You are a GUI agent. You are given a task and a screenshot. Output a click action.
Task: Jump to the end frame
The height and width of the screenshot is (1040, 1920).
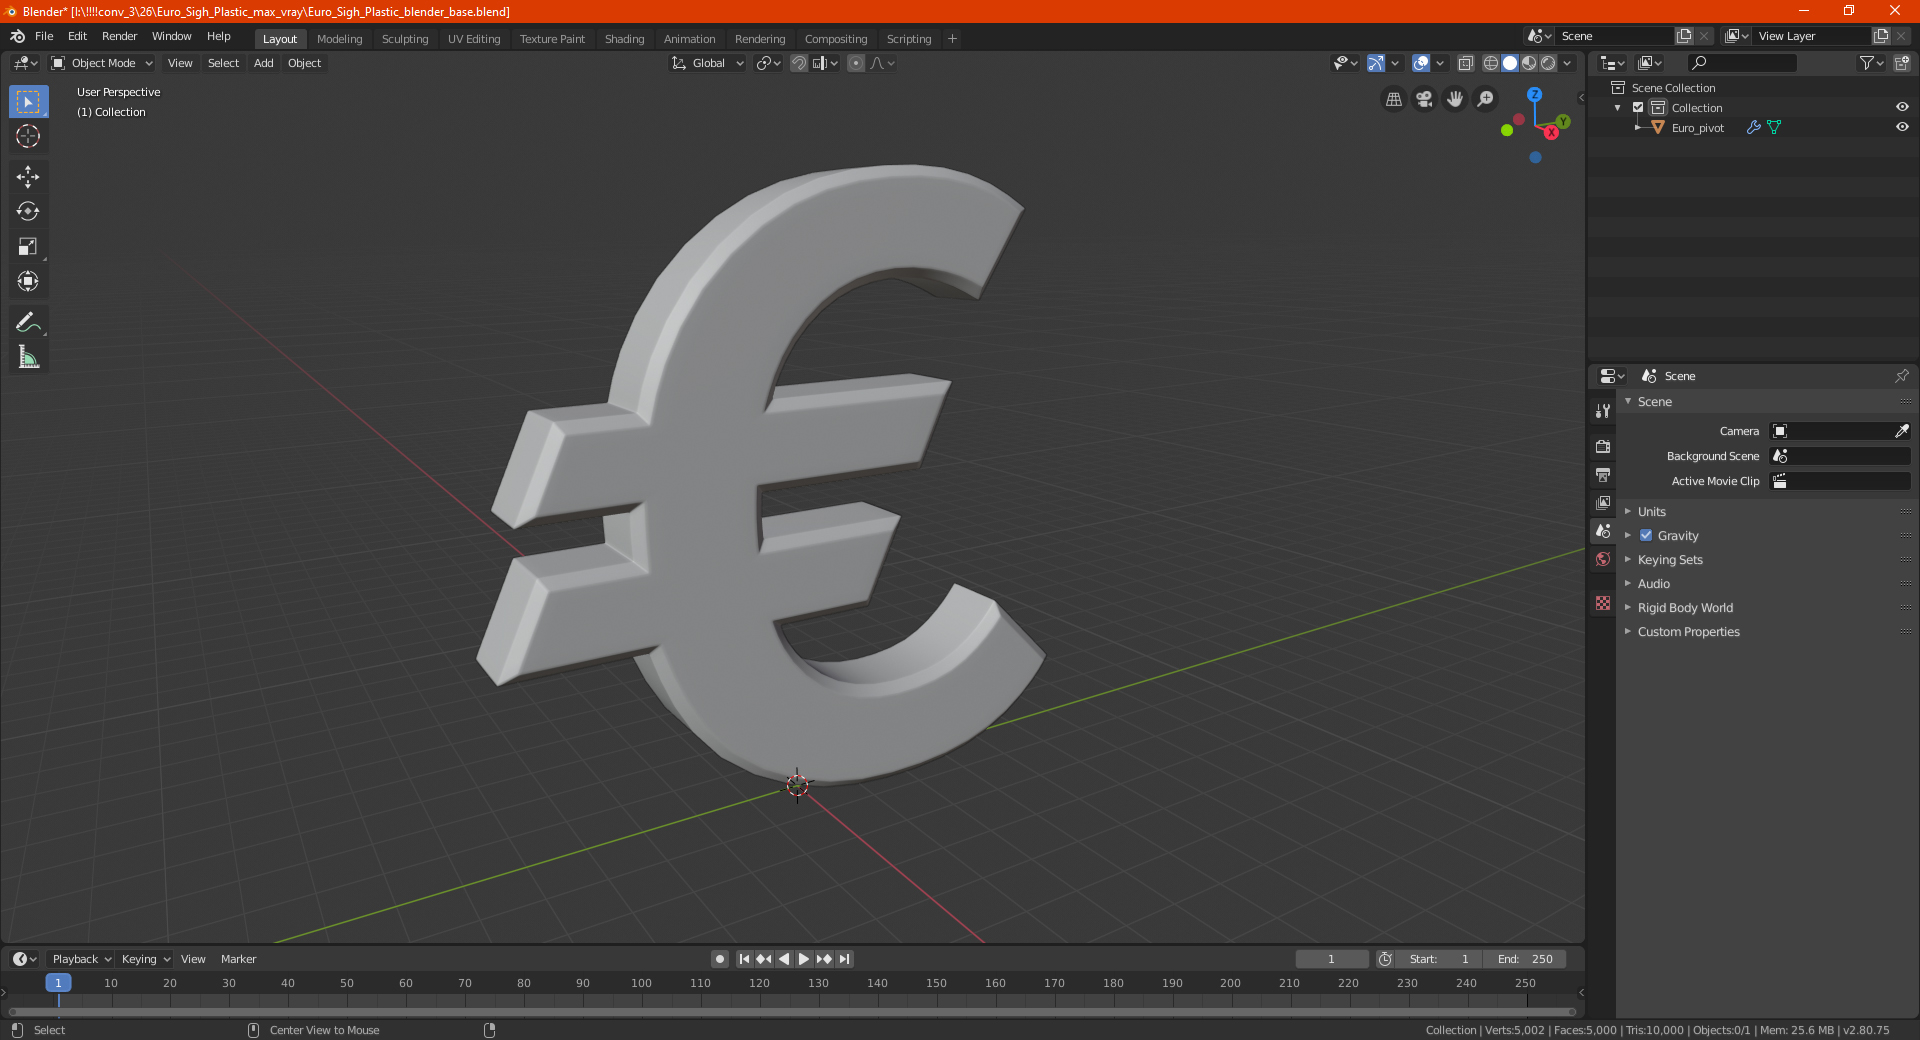[x=845, y=959]
